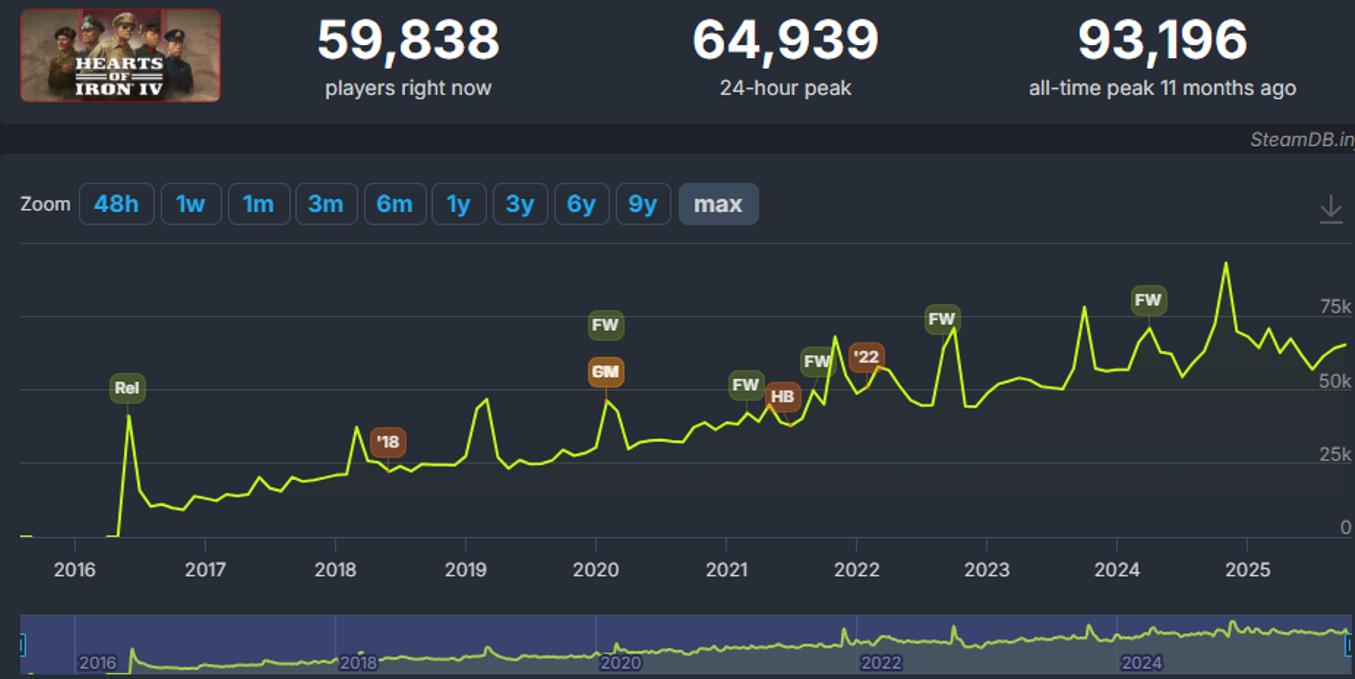Set chart zoom to 1m
Viewport: 1355px width, 679px height.
(x=259, y=204)
